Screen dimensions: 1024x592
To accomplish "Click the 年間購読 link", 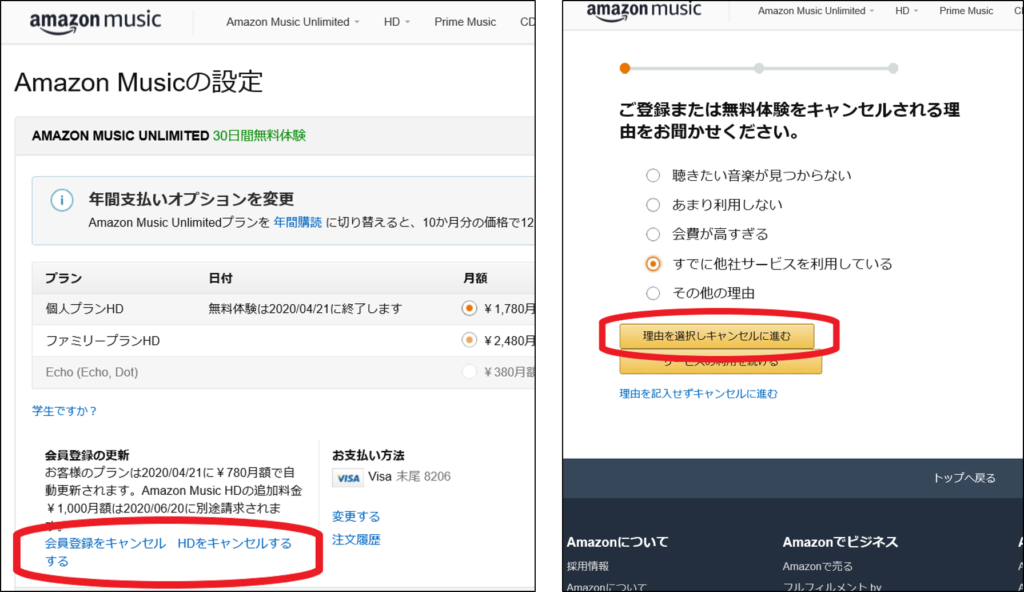I will click(298, 222).
